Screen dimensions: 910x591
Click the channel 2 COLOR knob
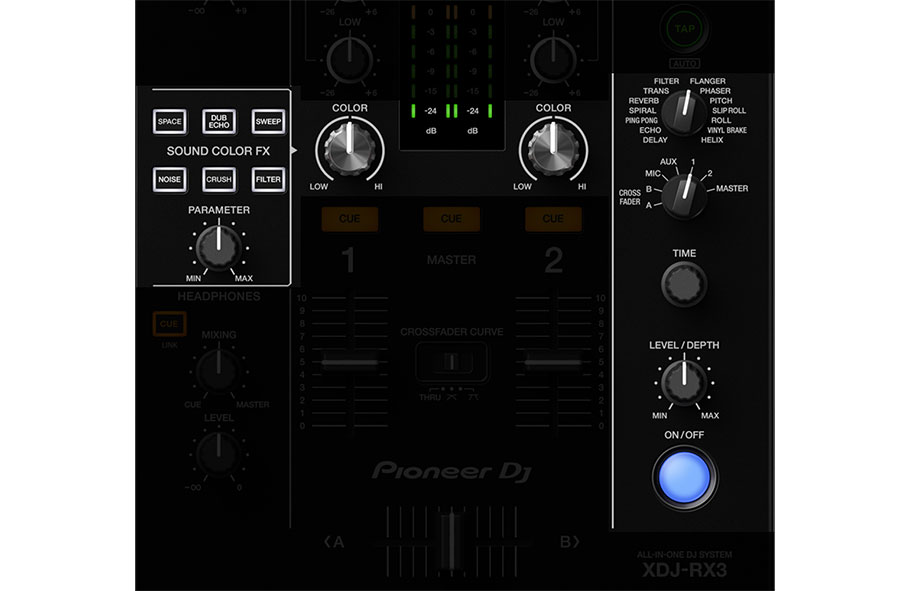click(x=553, y=149)
